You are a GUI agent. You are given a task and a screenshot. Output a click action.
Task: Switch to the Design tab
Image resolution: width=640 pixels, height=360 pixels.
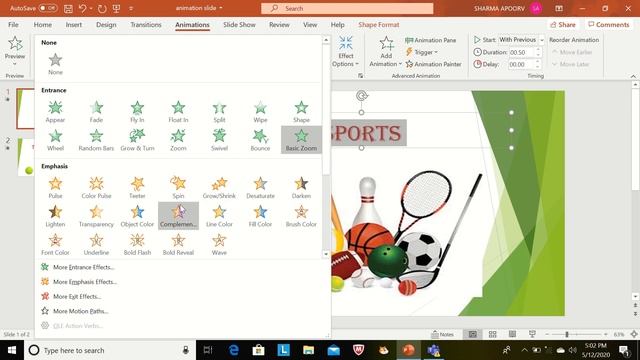(106, 24)
